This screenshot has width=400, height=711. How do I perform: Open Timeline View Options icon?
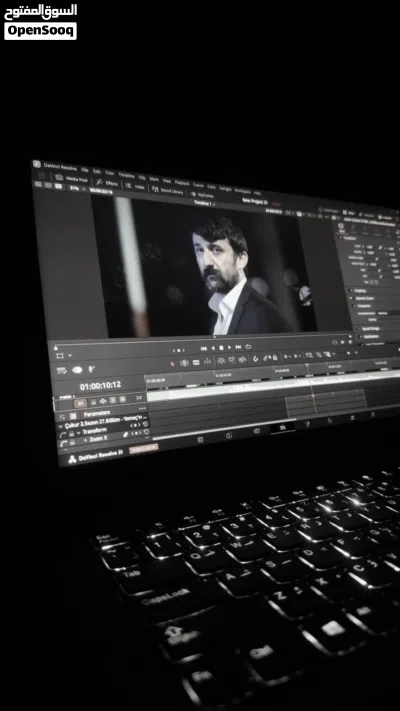click(x=61, y=371)
